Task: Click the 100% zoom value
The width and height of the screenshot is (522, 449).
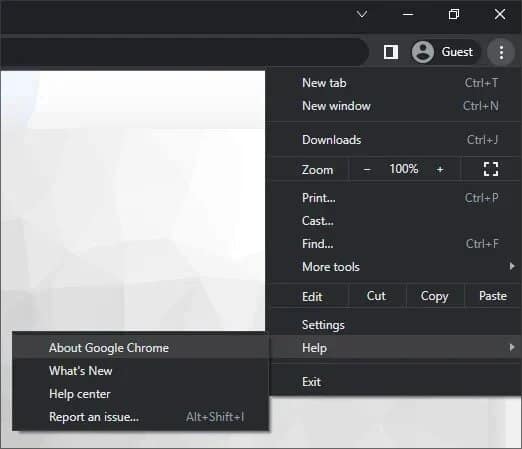Action: click(x=403, y=169)
